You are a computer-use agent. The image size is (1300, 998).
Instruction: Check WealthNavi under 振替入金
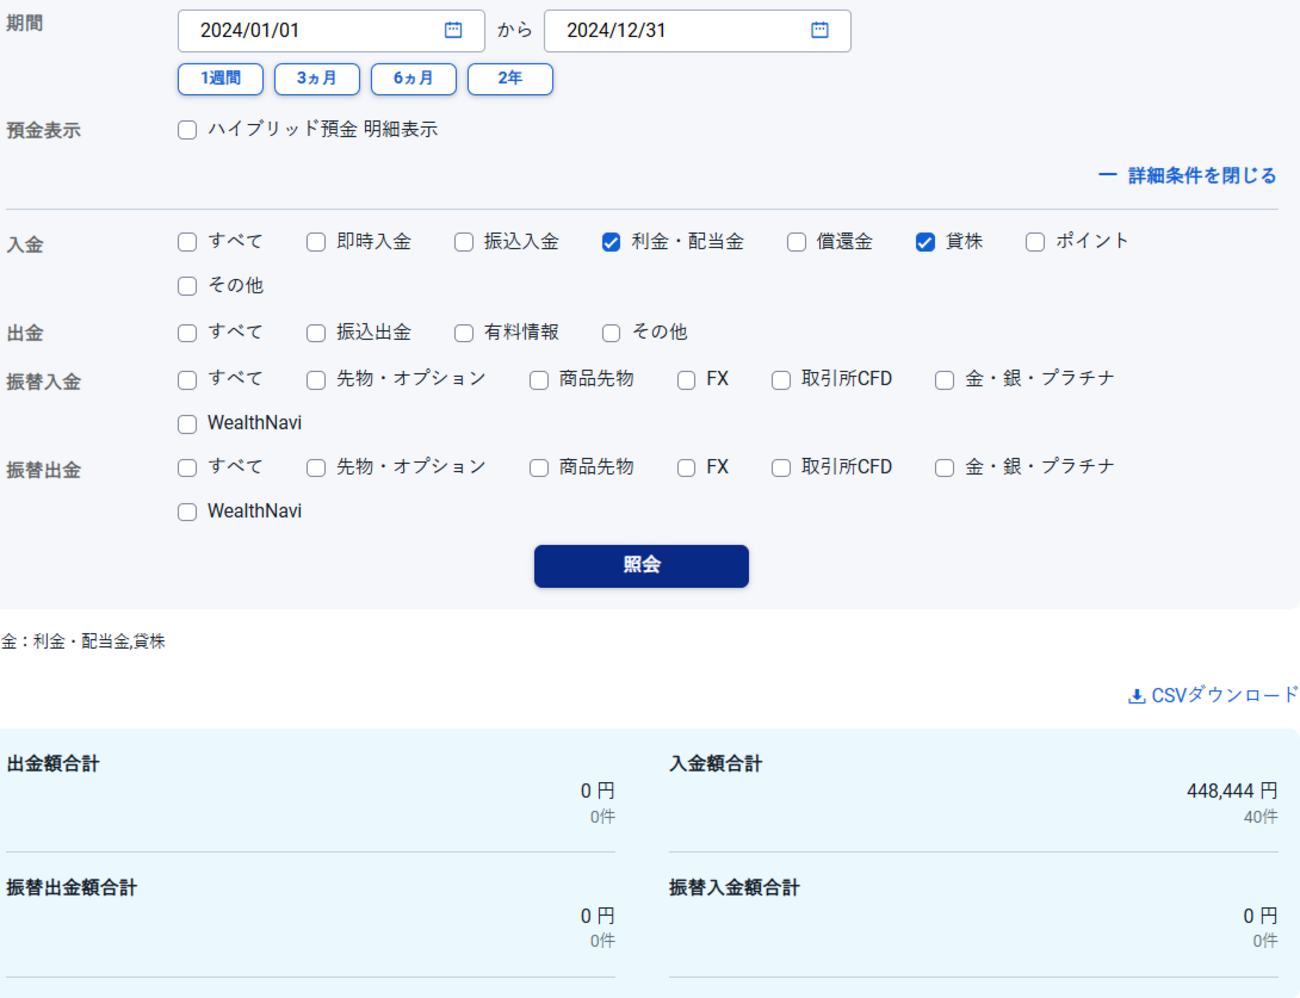tap(187, 424)
